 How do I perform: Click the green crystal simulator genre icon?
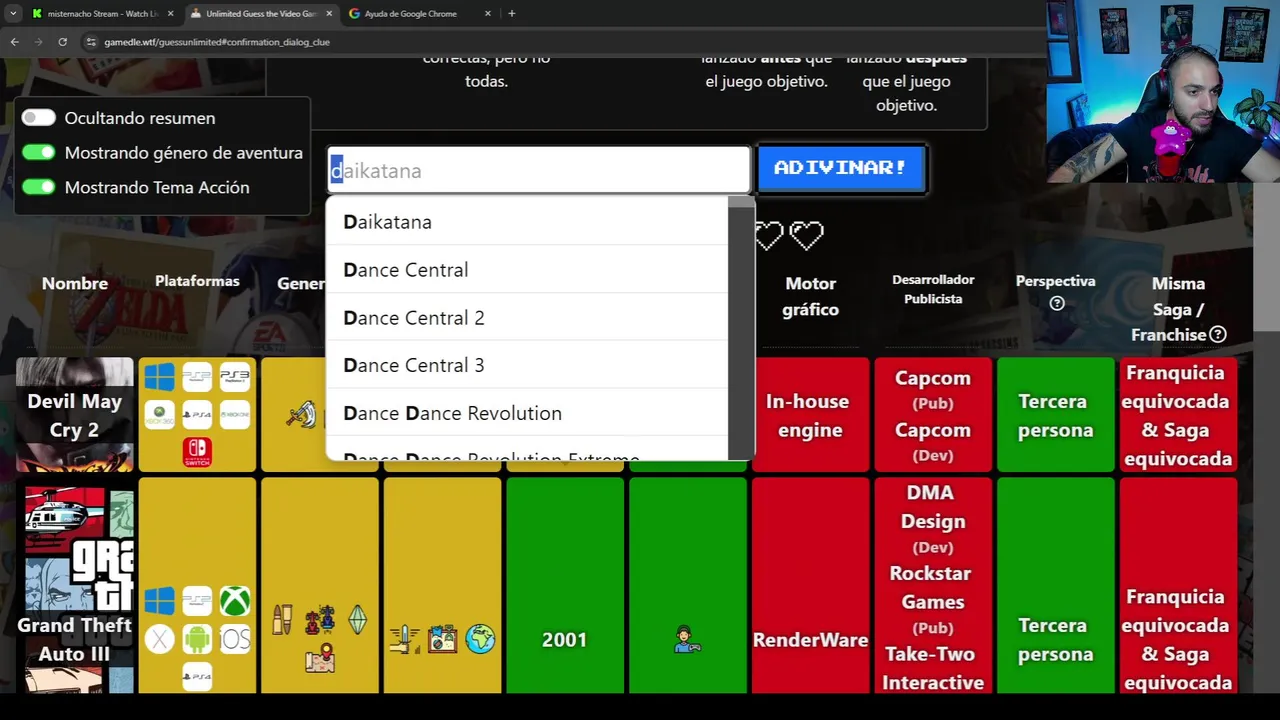[357, 620]
